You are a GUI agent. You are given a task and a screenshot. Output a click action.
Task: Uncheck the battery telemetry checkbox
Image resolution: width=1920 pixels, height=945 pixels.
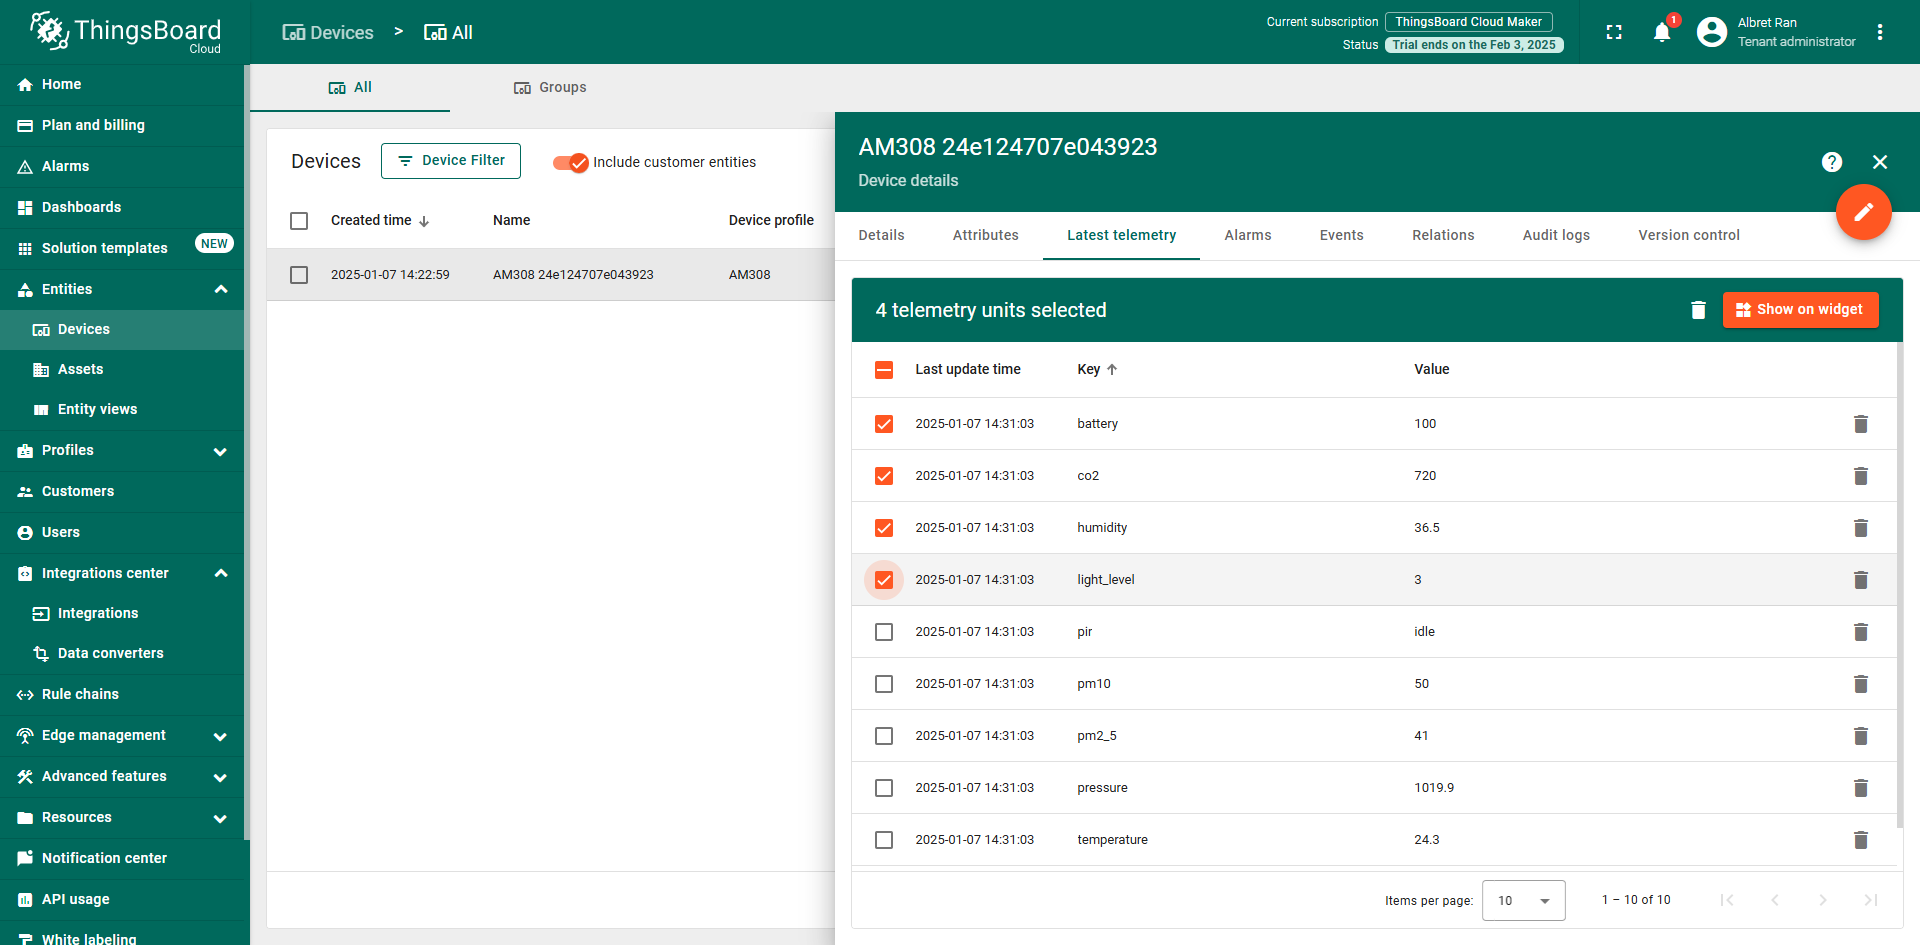[x=884, y=424]
